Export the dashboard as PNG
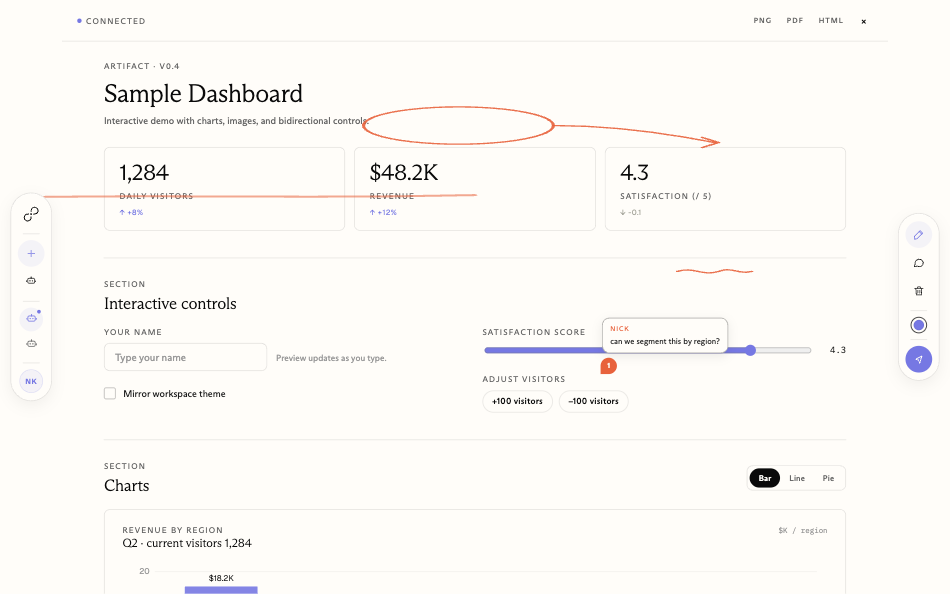Viewport: 950px width, 594px height. tap(762, 21)
